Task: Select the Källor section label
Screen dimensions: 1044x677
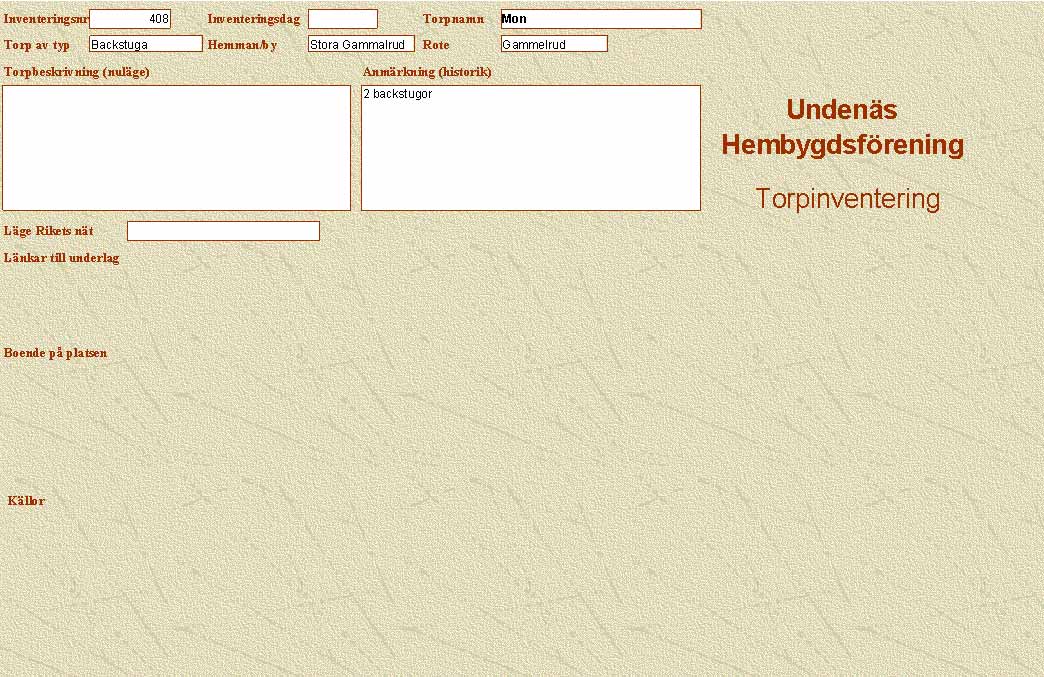Action: coord(26,501)
